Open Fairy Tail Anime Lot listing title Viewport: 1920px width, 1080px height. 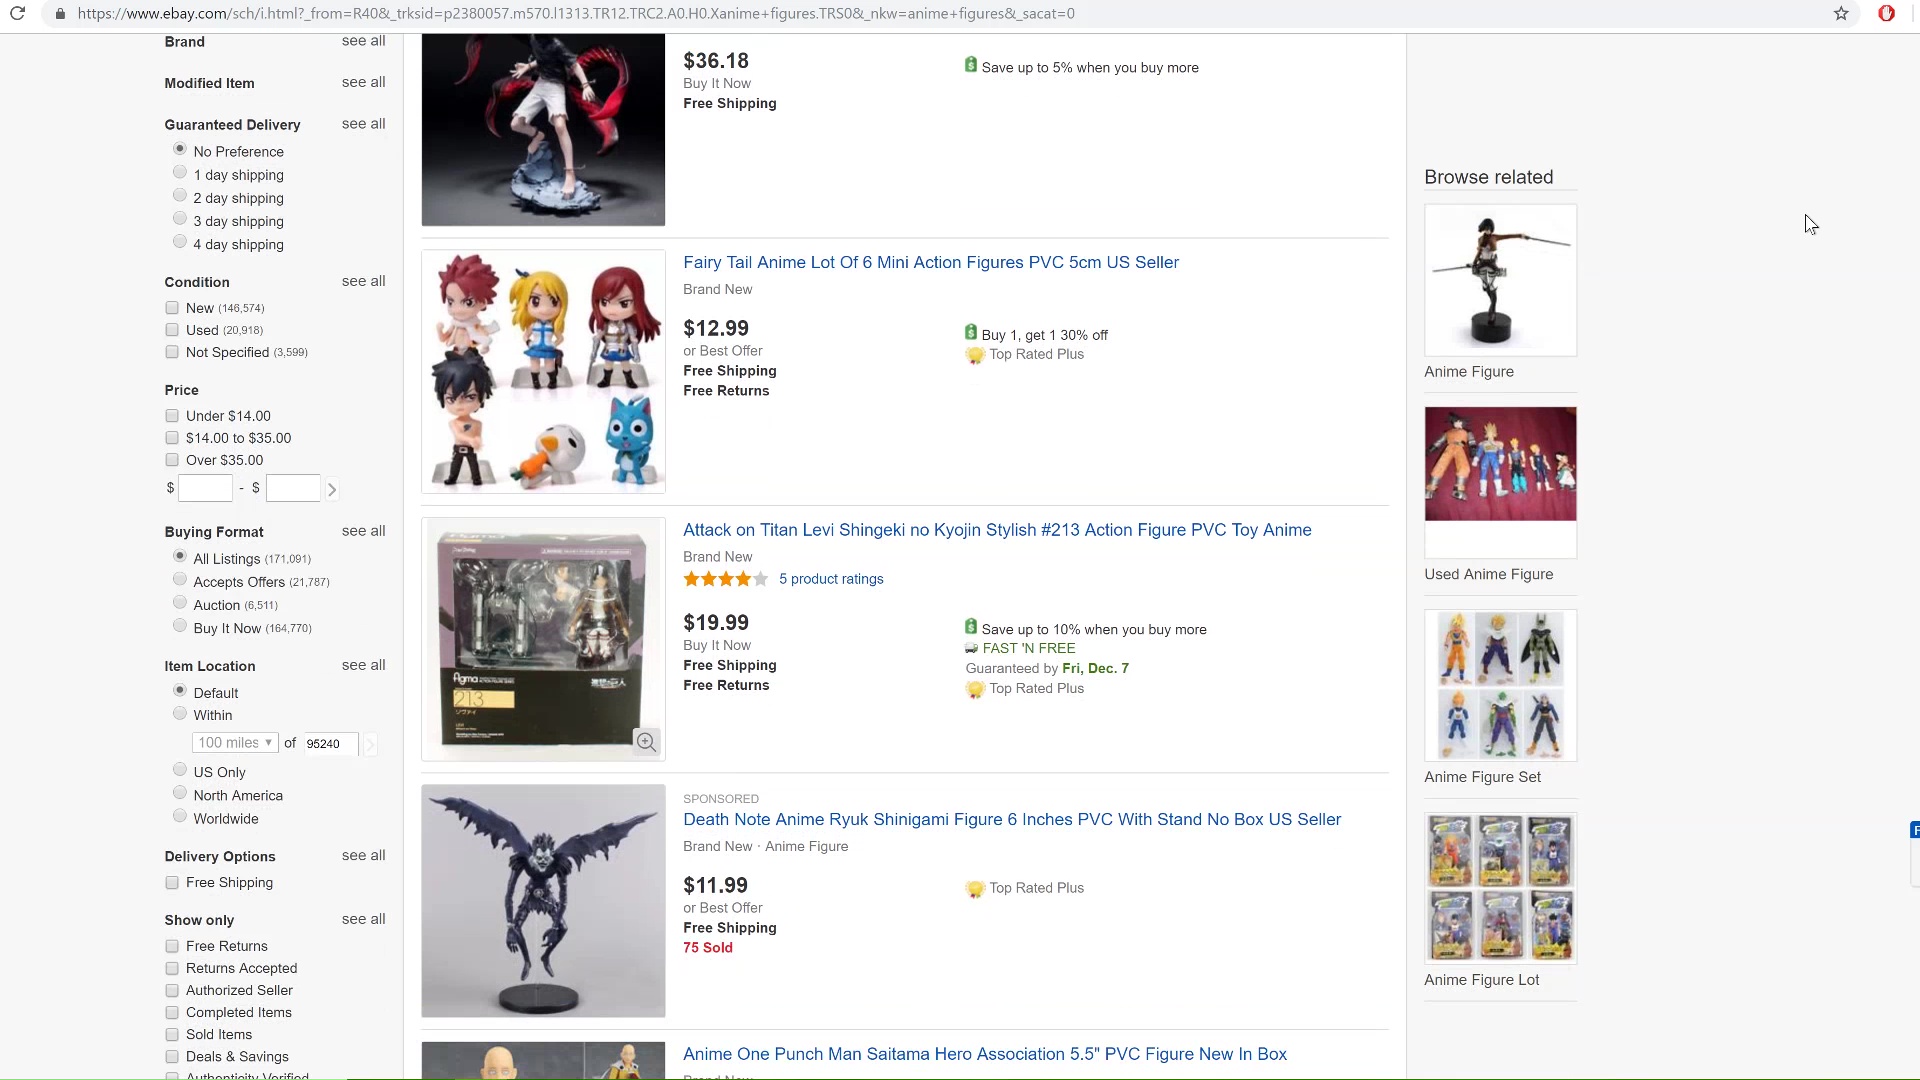[x=931, y=262]
